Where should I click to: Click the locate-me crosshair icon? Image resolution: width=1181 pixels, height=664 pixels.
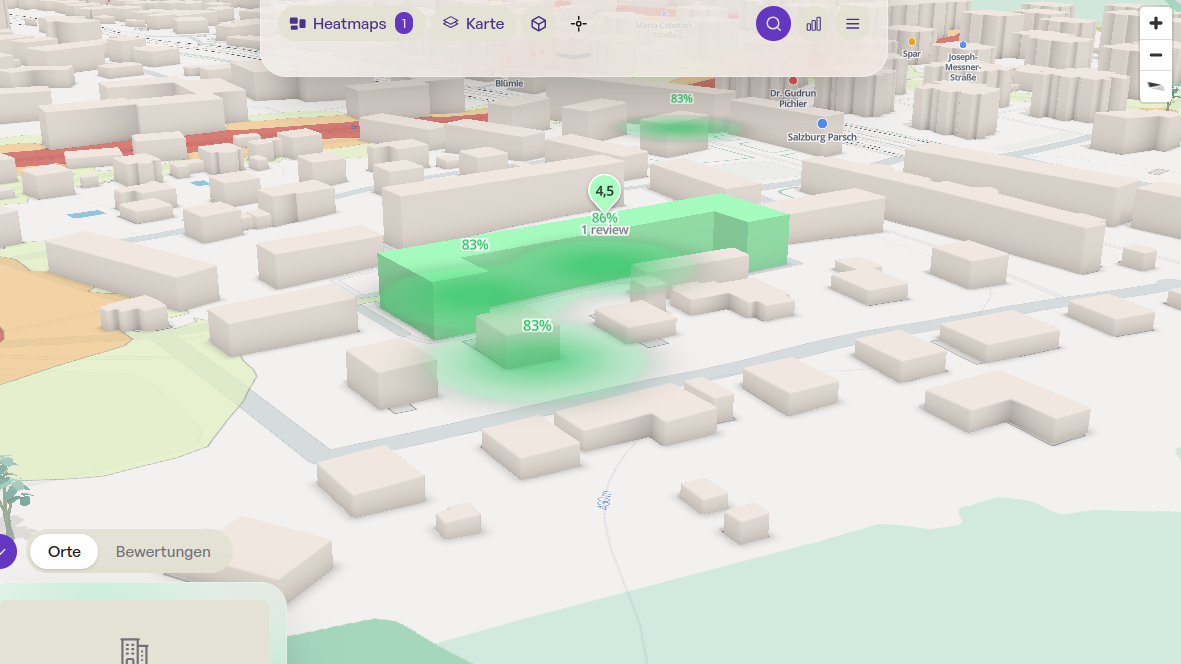click(x=578, y=24)
